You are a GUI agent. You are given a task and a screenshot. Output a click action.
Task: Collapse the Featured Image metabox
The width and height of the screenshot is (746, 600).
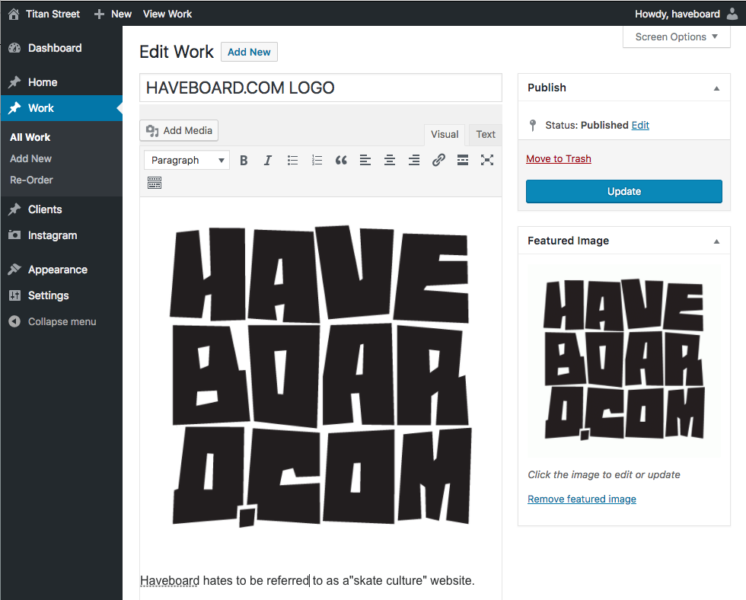click(x=717, y=241)
